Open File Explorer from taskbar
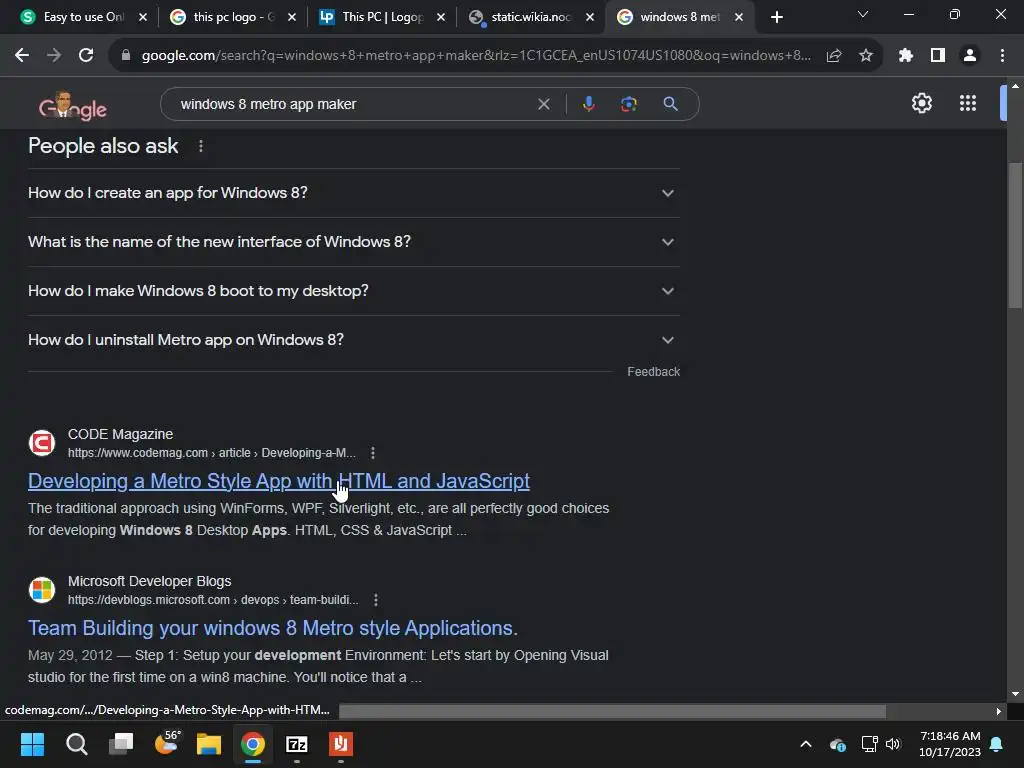This screenshot has height=768, width=1024. tap(209, 744)
